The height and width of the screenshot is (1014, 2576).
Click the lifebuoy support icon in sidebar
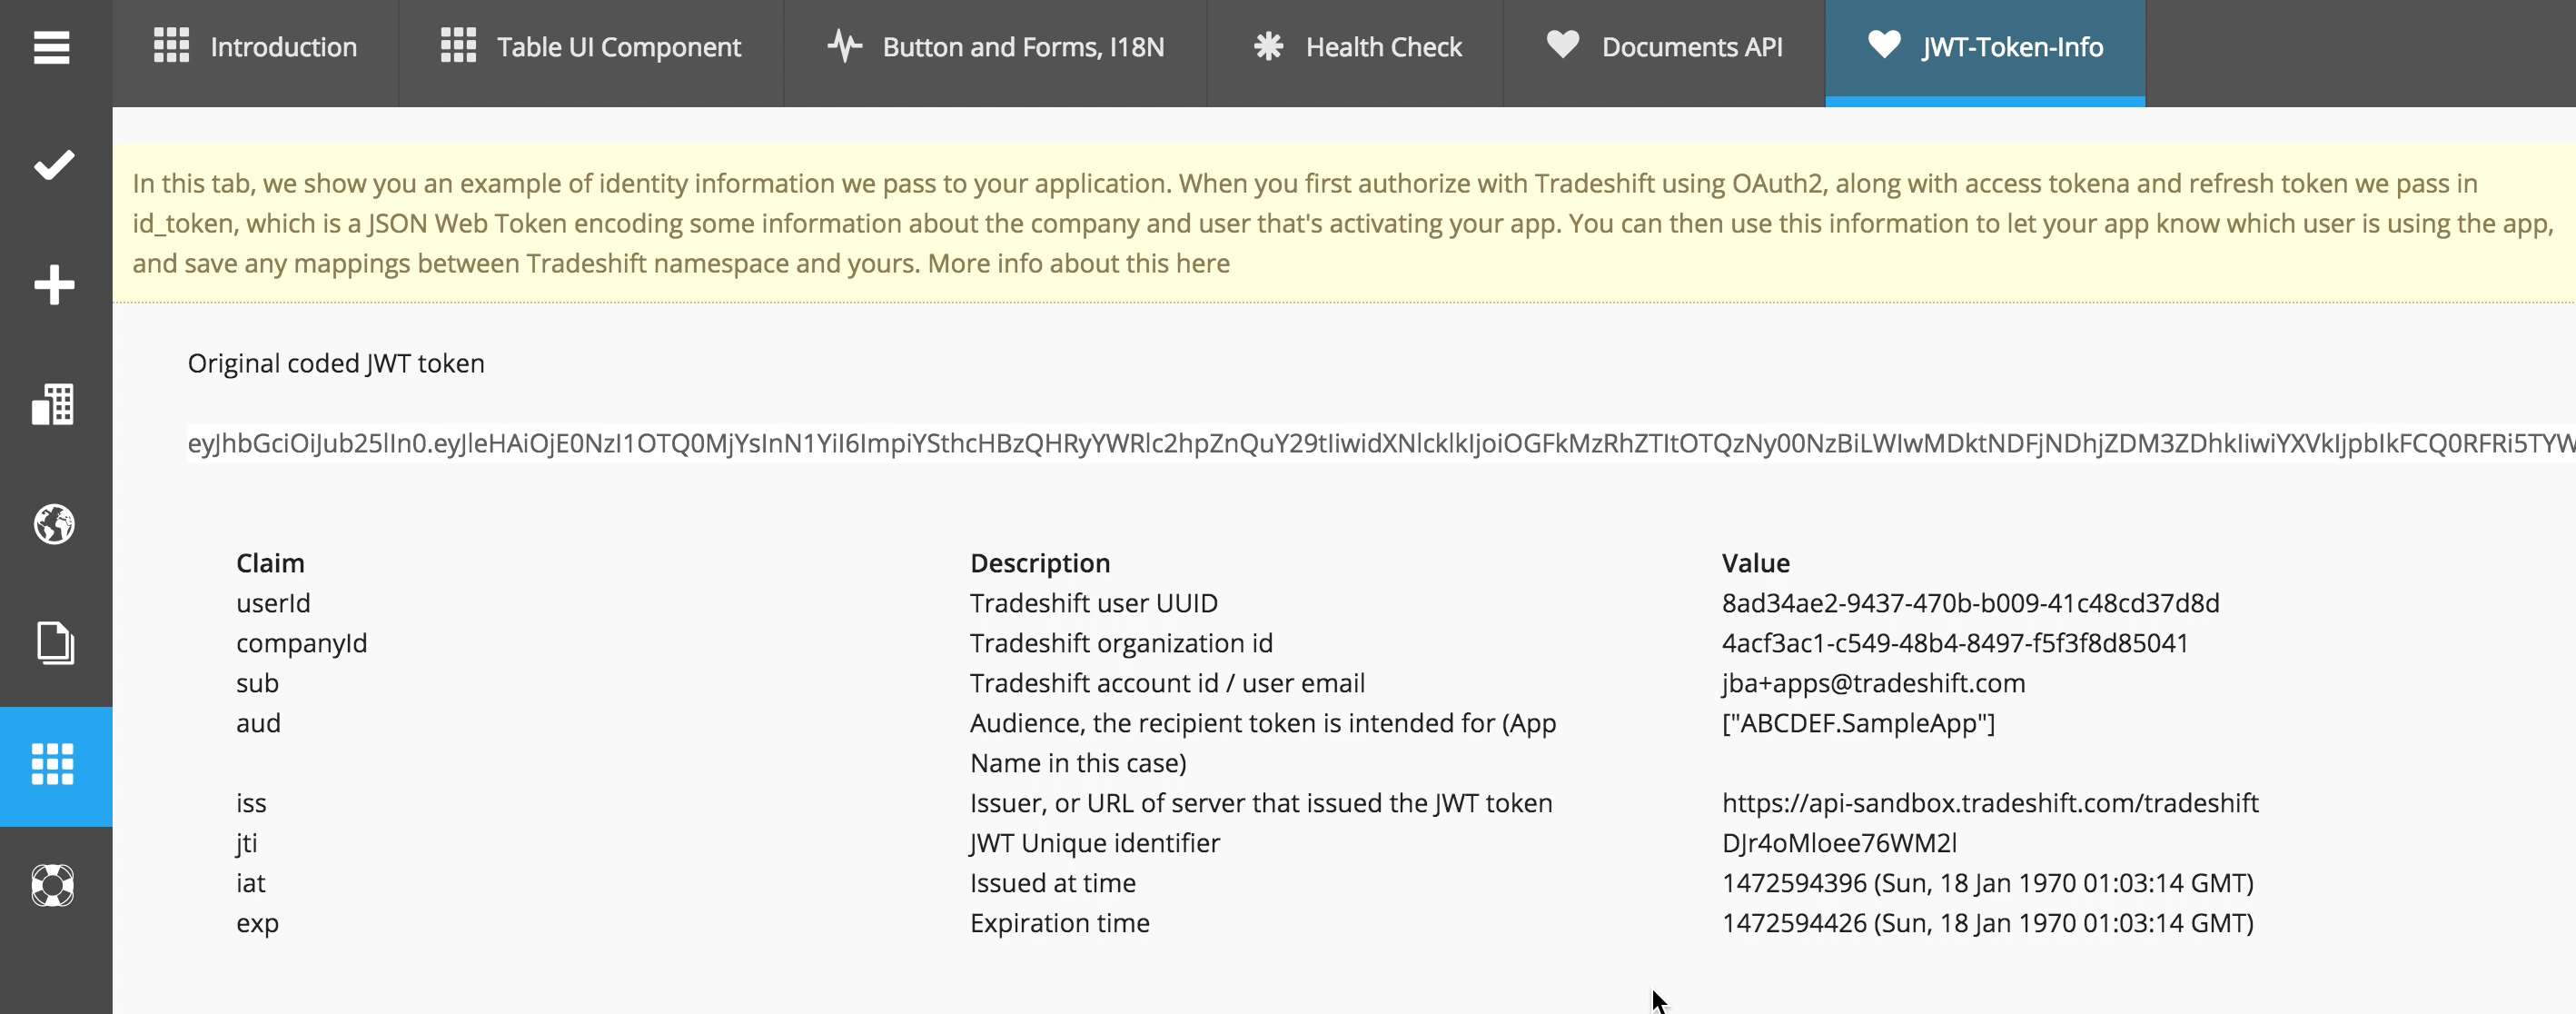[x=53, y=885]
